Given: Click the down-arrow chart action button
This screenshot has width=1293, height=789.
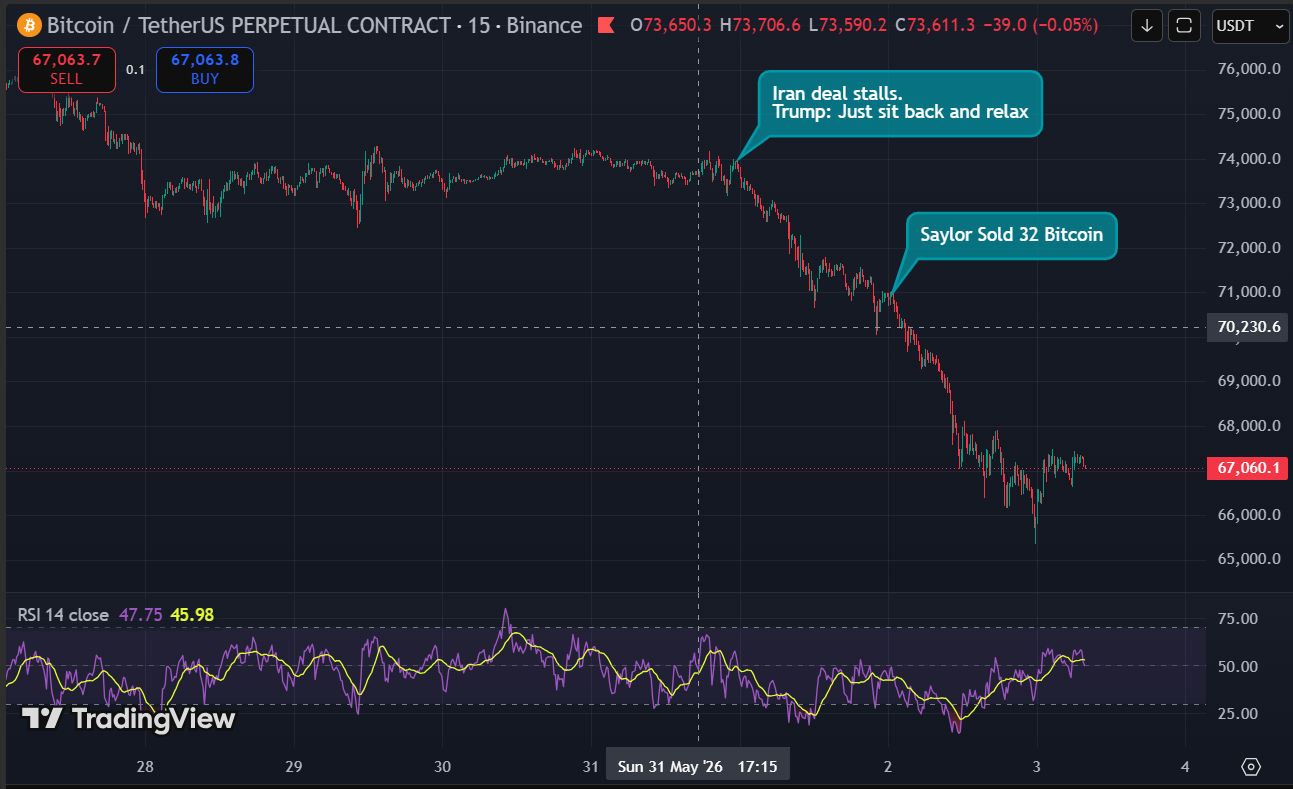Looking at the screenshot, I should click(1147, 25).
